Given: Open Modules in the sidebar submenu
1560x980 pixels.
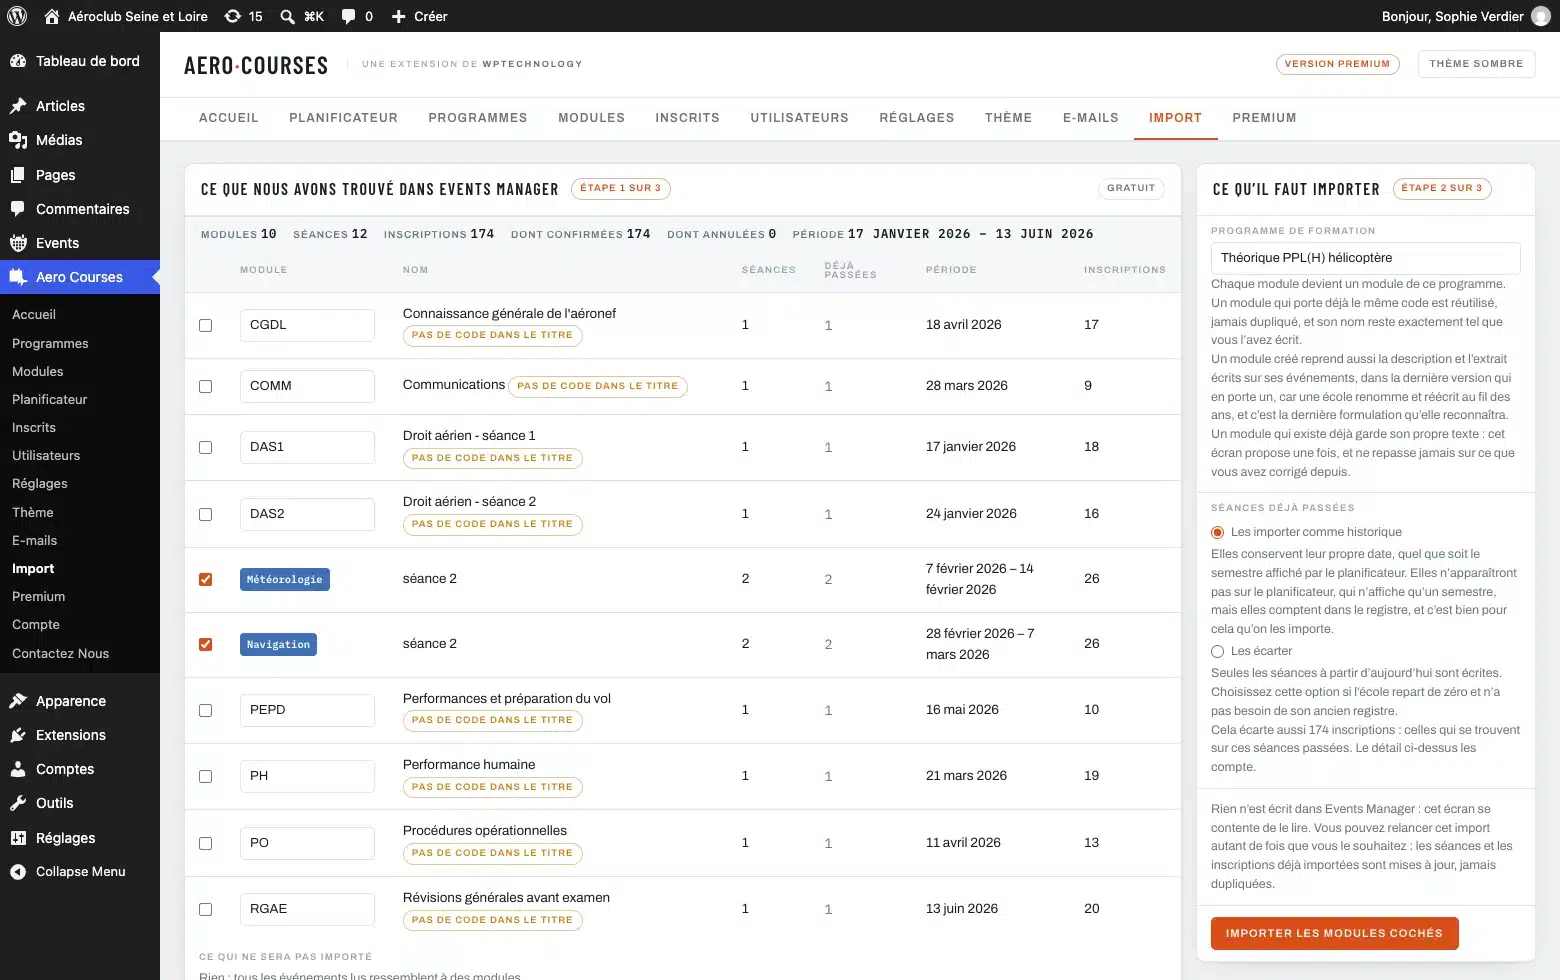Looking at the screenshot, I should [38, 371].
